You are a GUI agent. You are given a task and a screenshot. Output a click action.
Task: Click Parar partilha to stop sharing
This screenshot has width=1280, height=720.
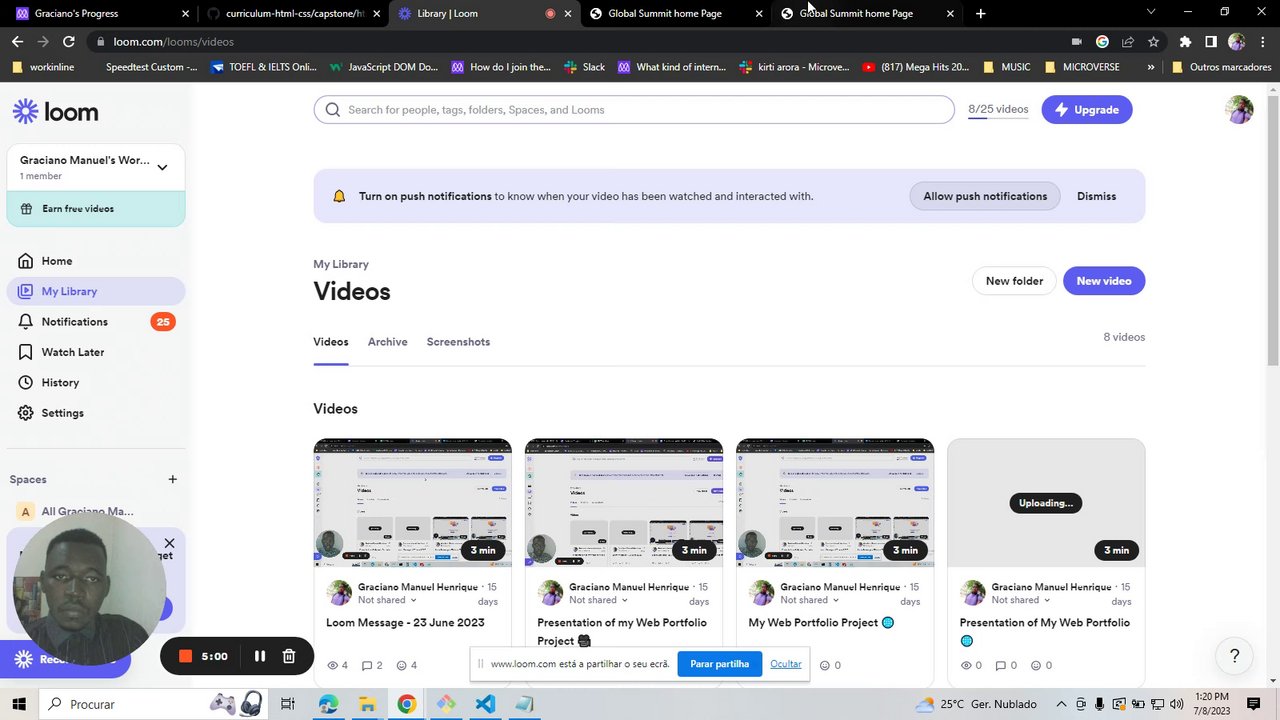pyautogui.click(x=719, y=664)
